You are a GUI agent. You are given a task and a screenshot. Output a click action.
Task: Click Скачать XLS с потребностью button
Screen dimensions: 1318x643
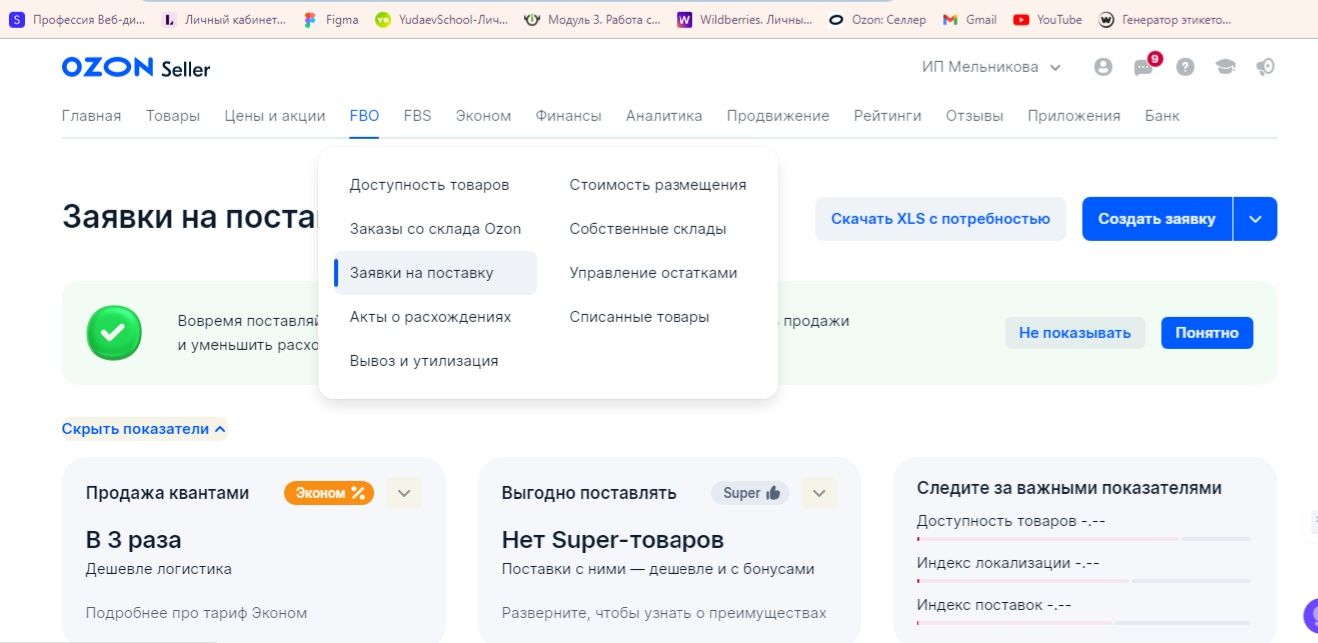click(941, 219)
